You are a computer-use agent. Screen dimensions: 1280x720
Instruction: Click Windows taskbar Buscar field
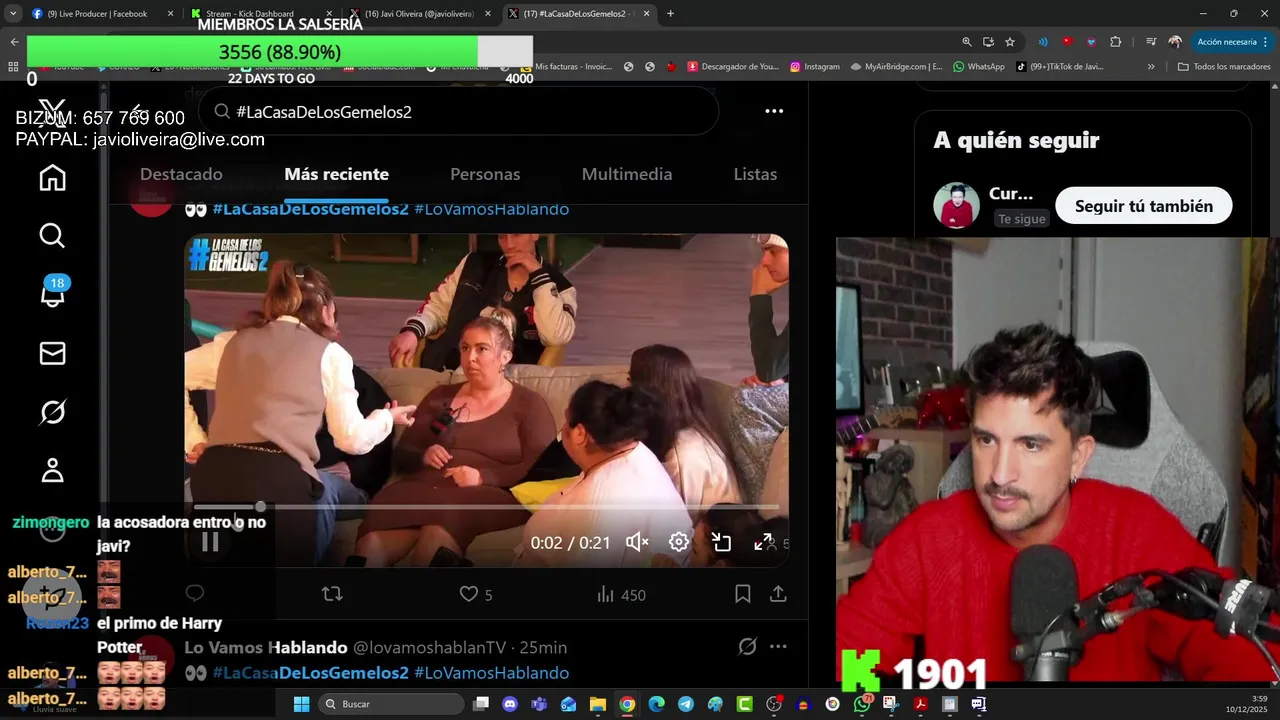point(392,704)
